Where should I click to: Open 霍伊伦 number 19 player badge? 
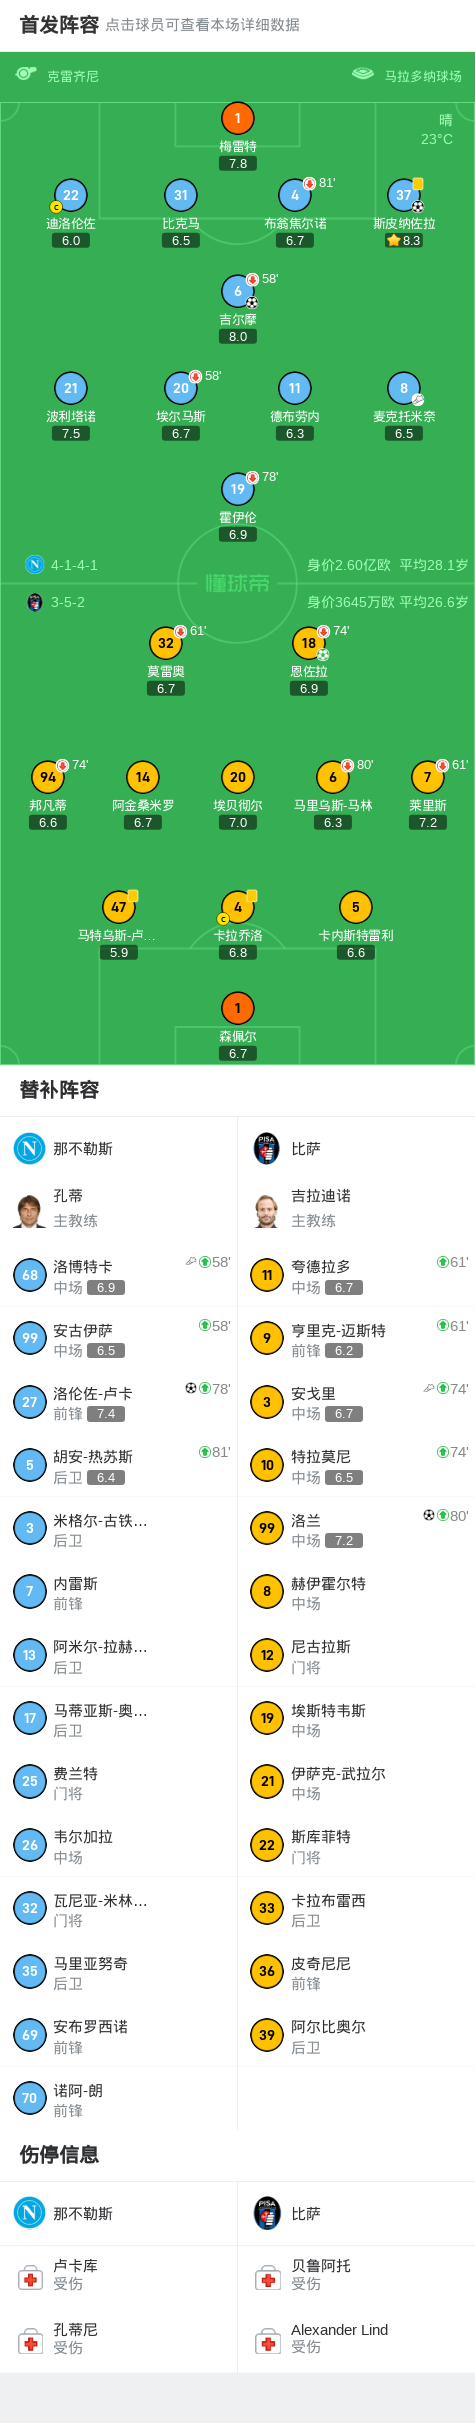tap(237, 489)
